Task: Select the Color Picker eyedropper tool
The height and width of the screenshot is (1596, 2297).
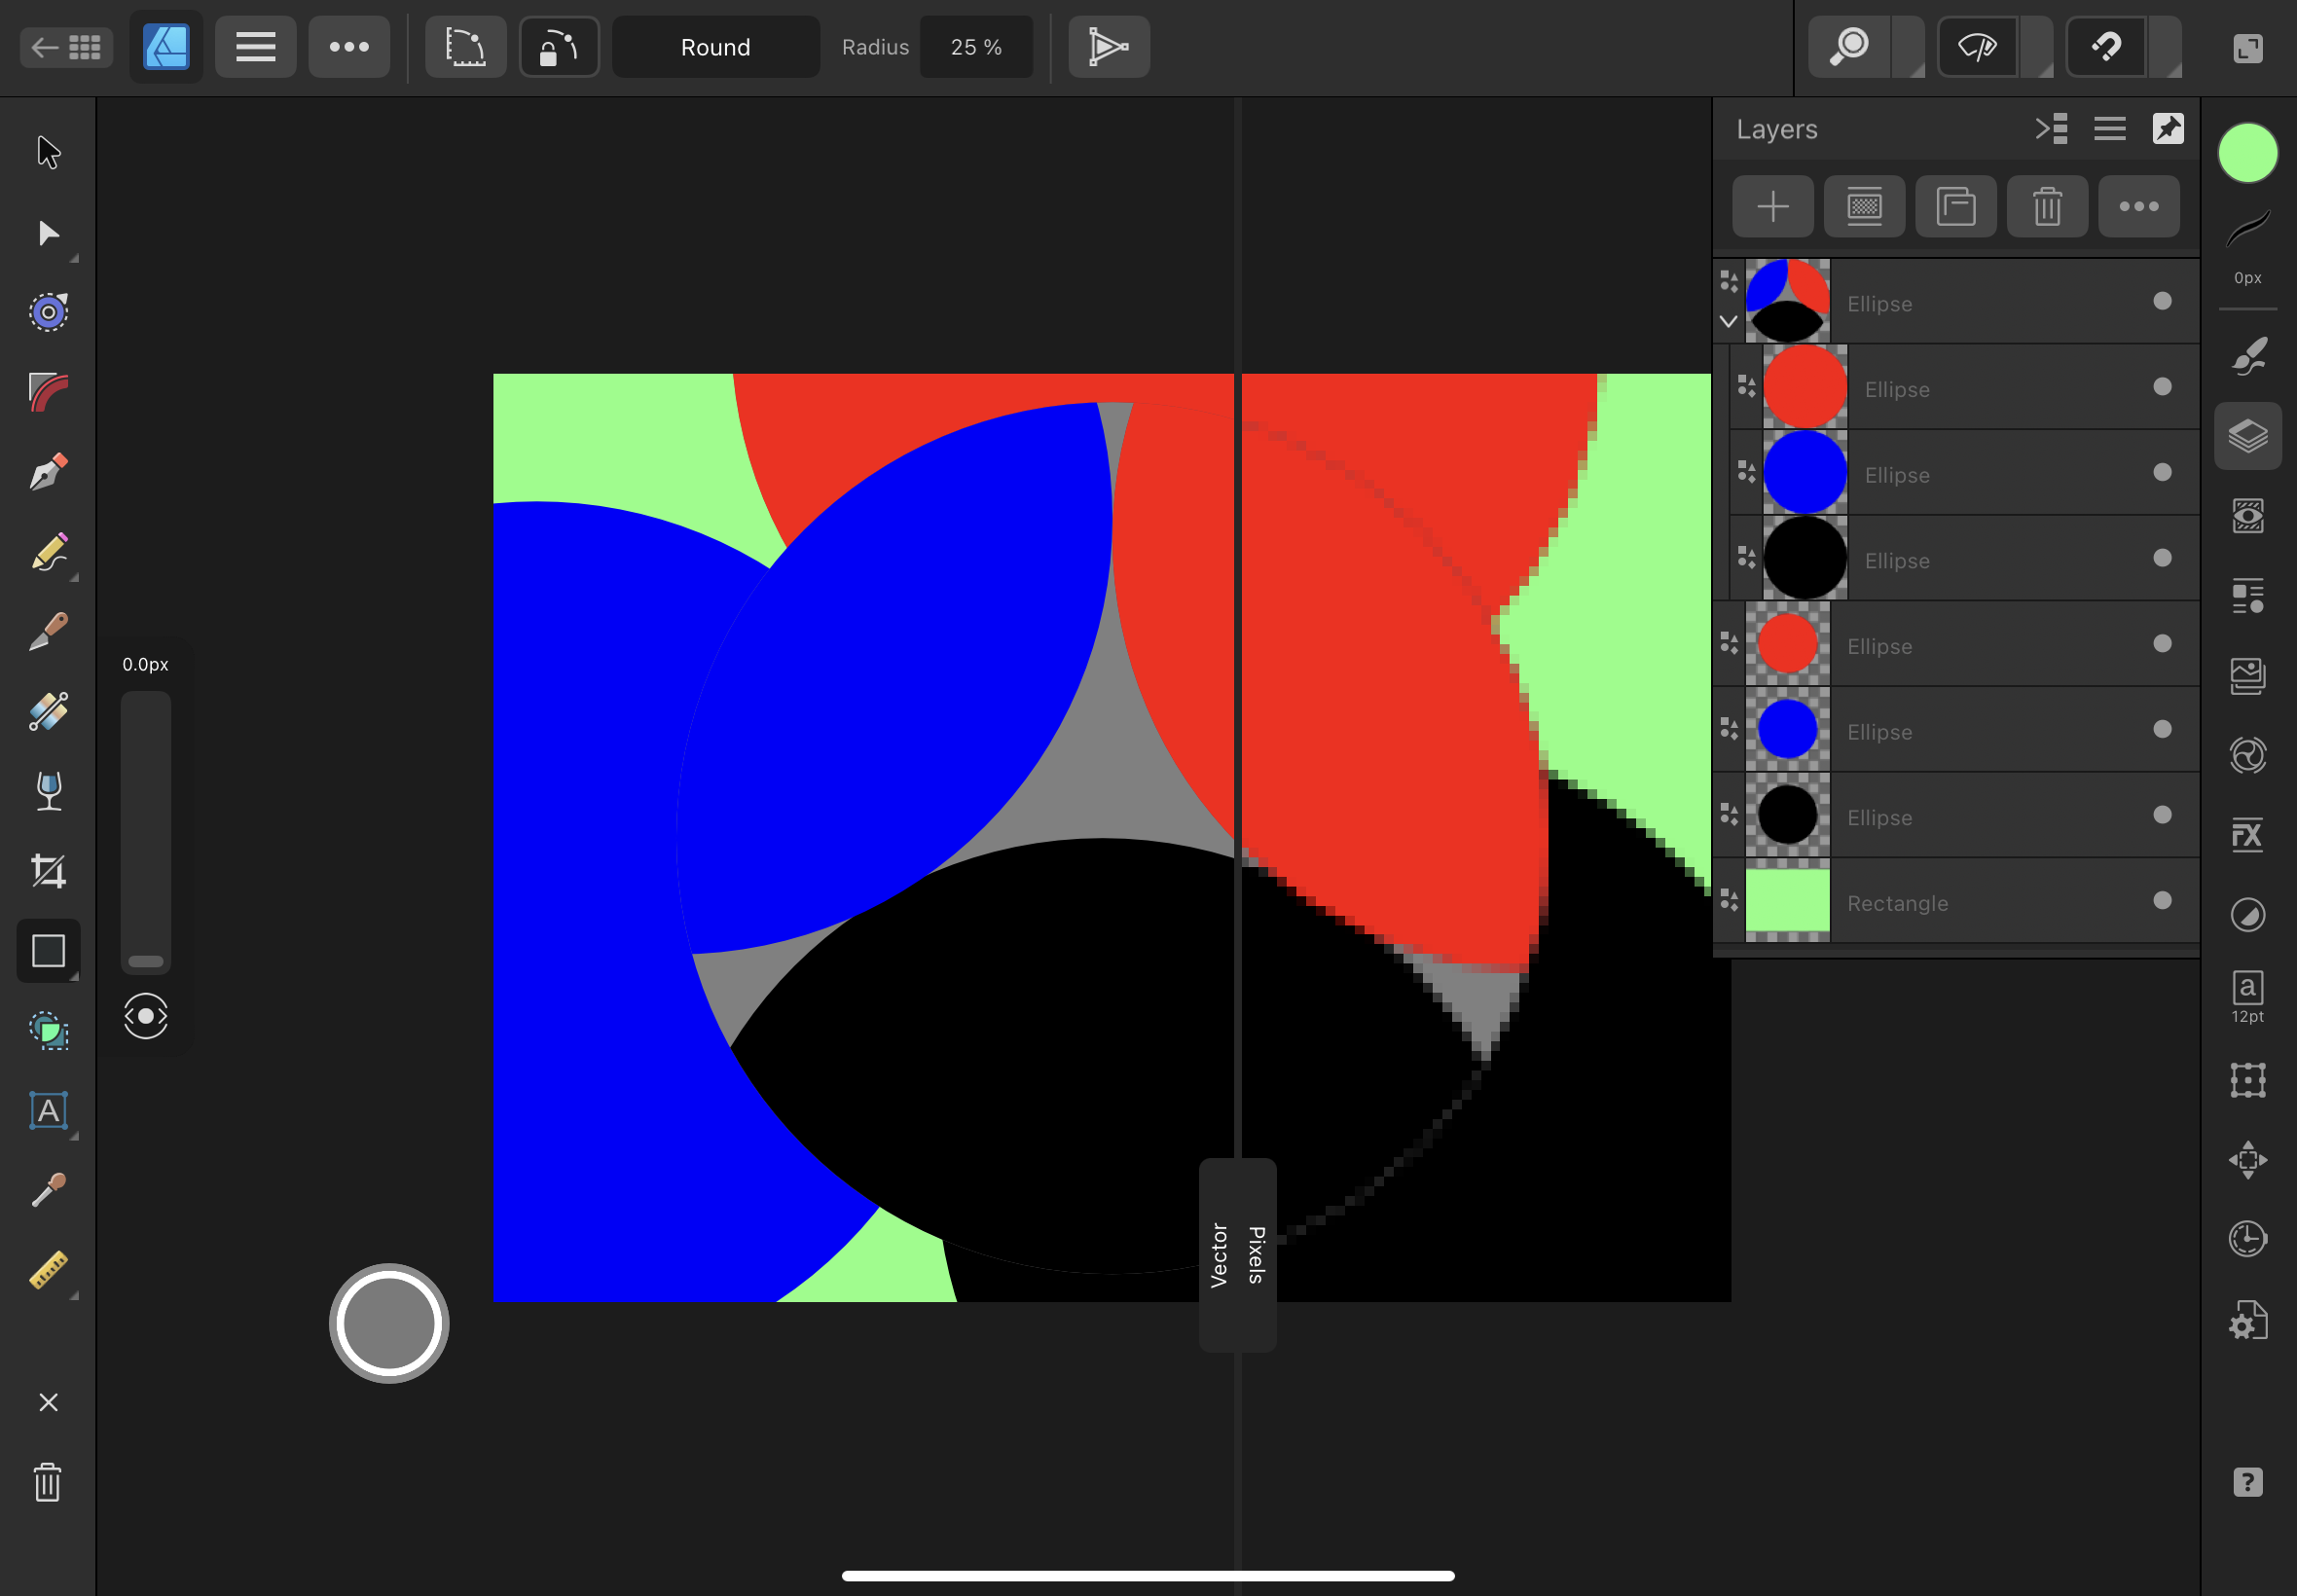Action: tap(48, 1190)
